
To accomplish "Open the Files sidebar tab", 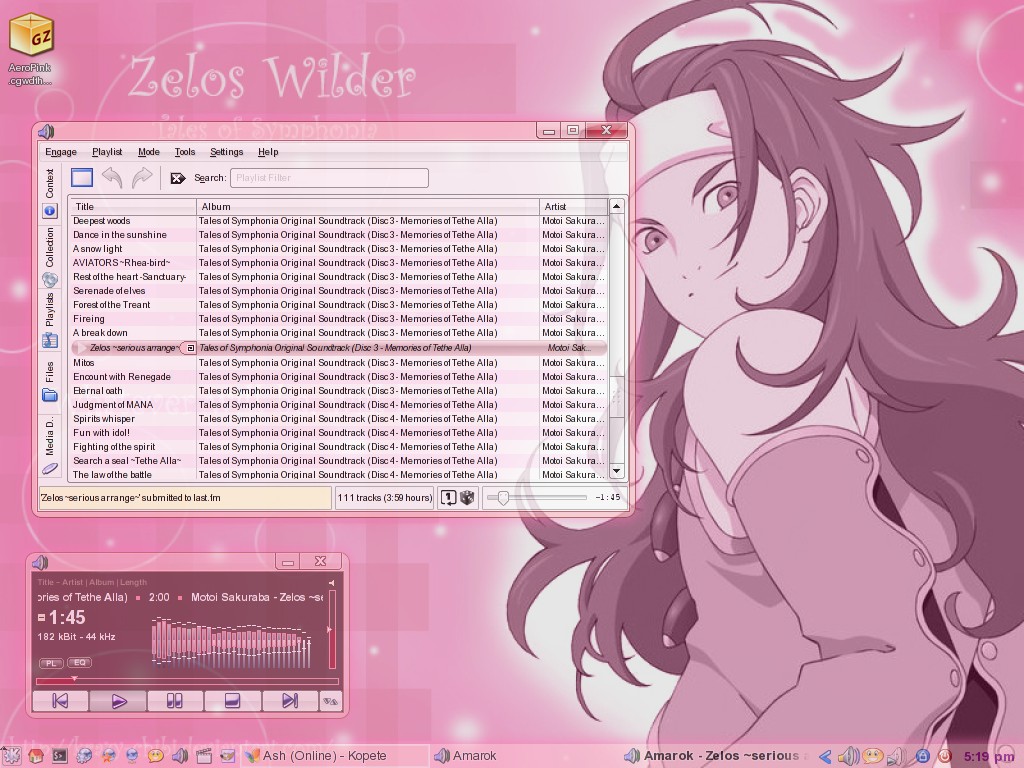I will point(50,381).
